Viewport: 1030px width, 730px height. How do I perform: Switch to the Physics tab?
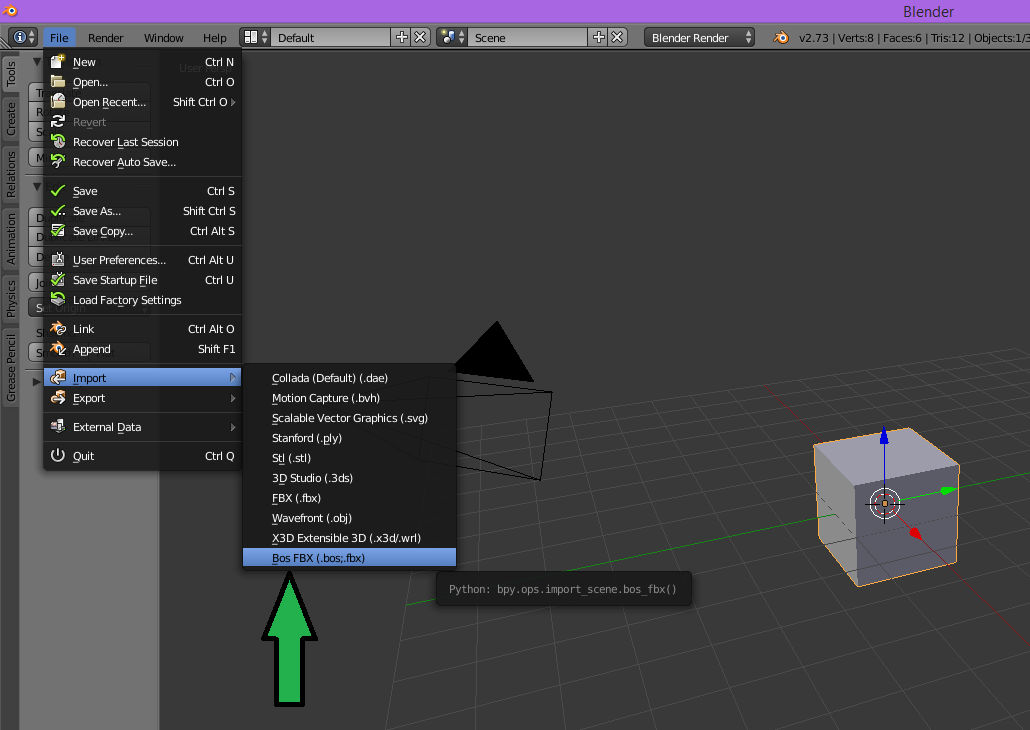pyautogui.click(x=11, y=299)
